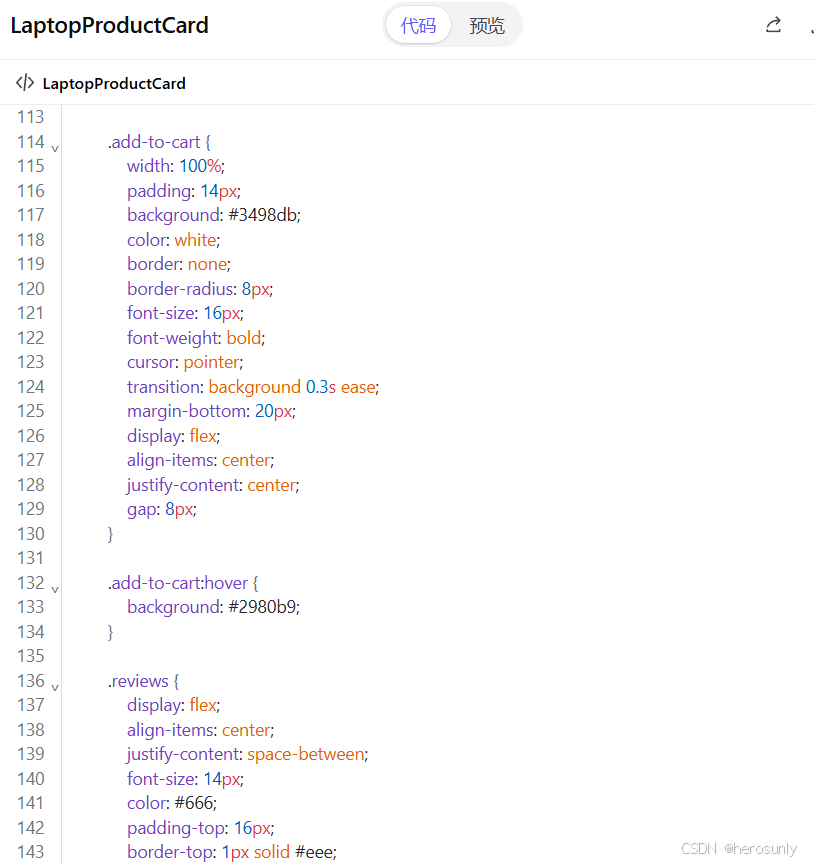
Task: Click the LaptopProductCard page title
Action: click(110, 25)
